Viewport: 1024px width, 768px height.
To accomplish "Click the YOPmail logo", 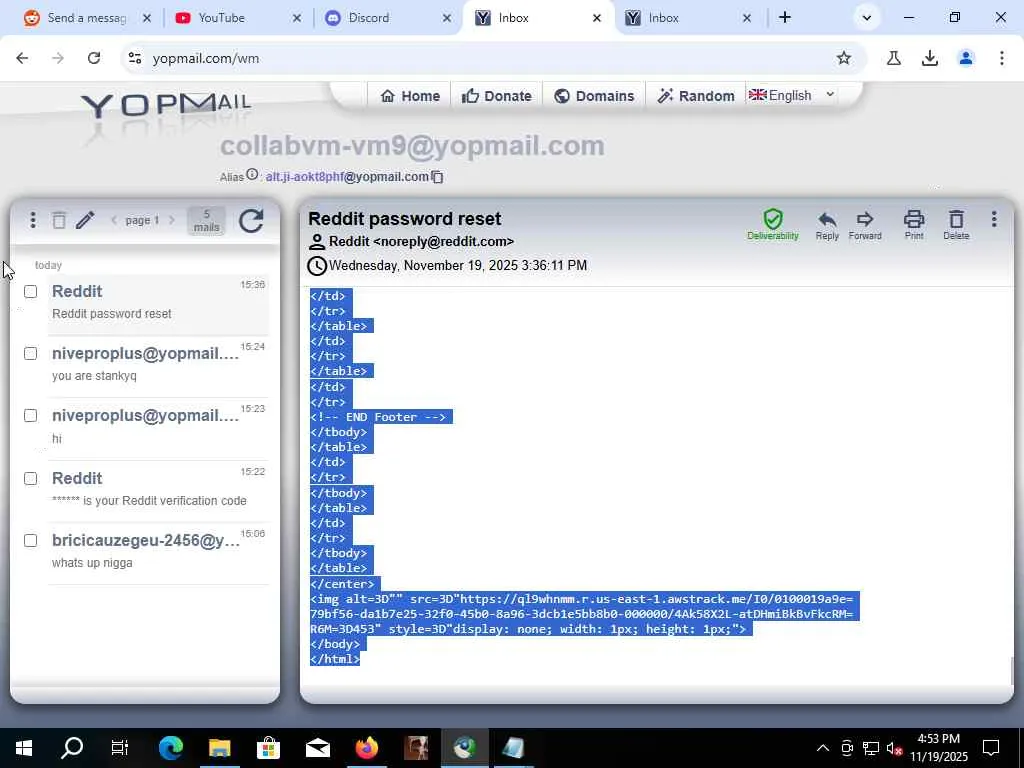I will pyautogui.click(x=167, y=108).
